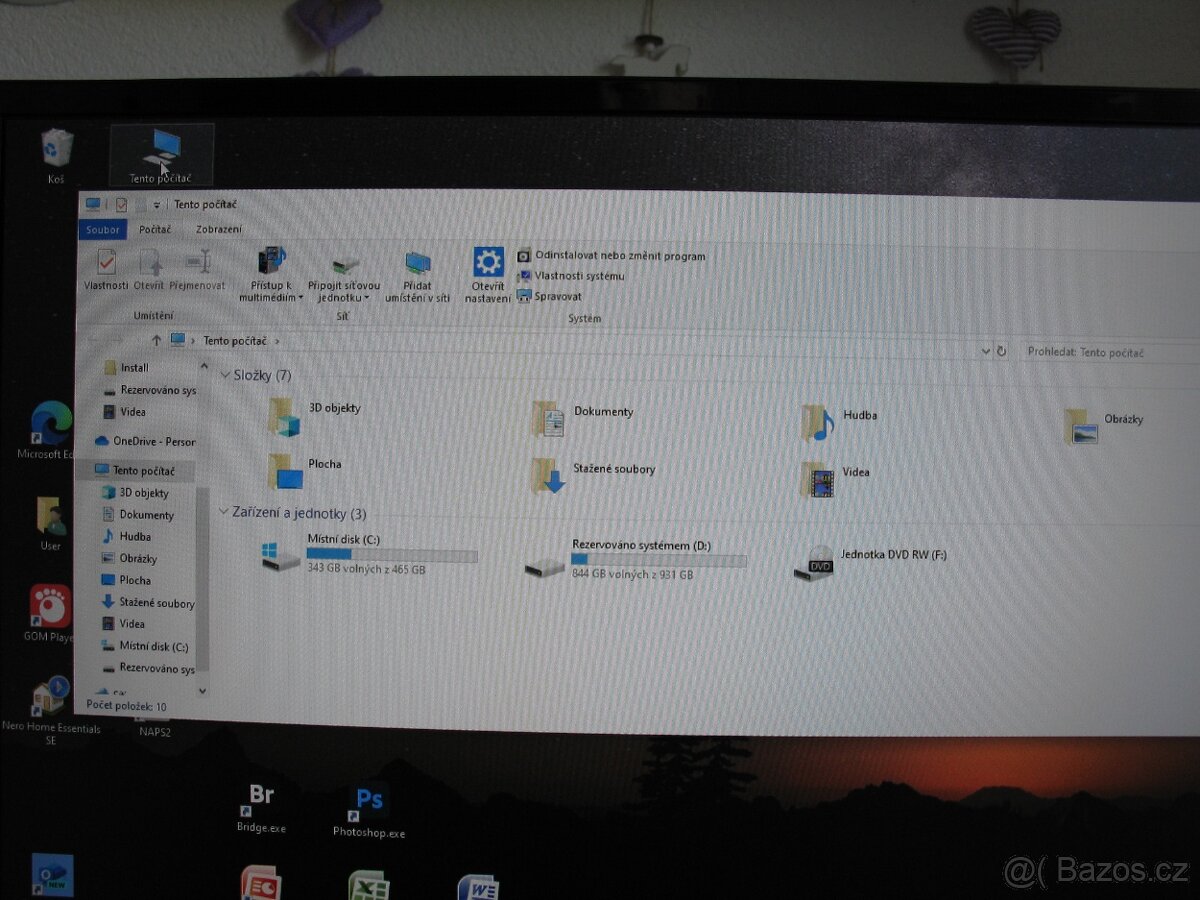Screen dimensions: 1200x900
Task: Open the Hudba music folder
Action: (818, 423)
